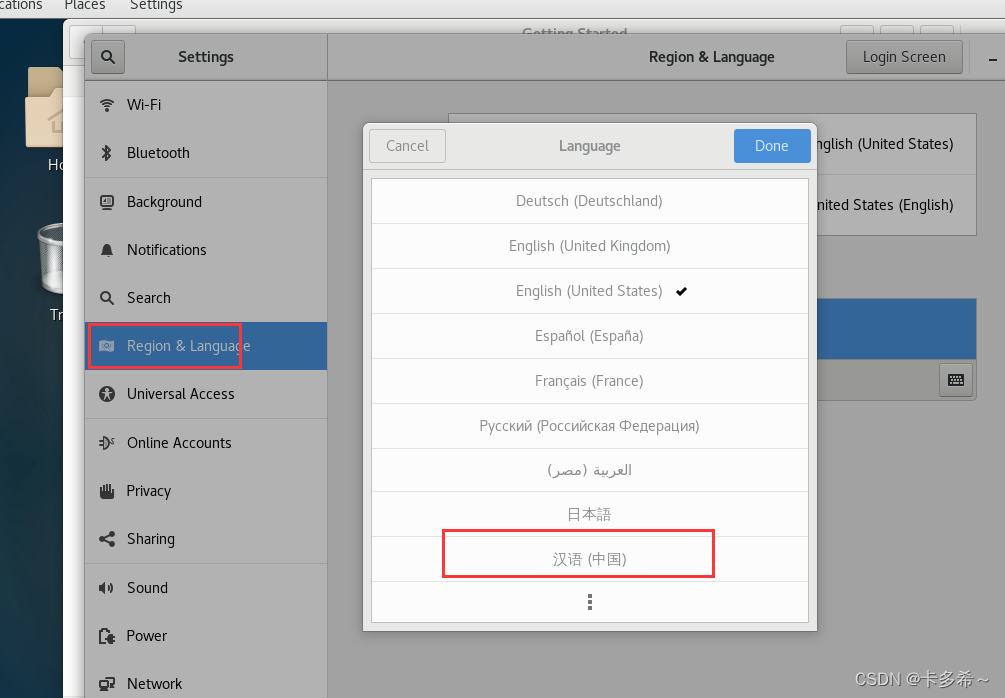Click the Online Accounts icon
Image resolution: width=1005 pixels, height=698 pixels.
[x=107, y=443]
